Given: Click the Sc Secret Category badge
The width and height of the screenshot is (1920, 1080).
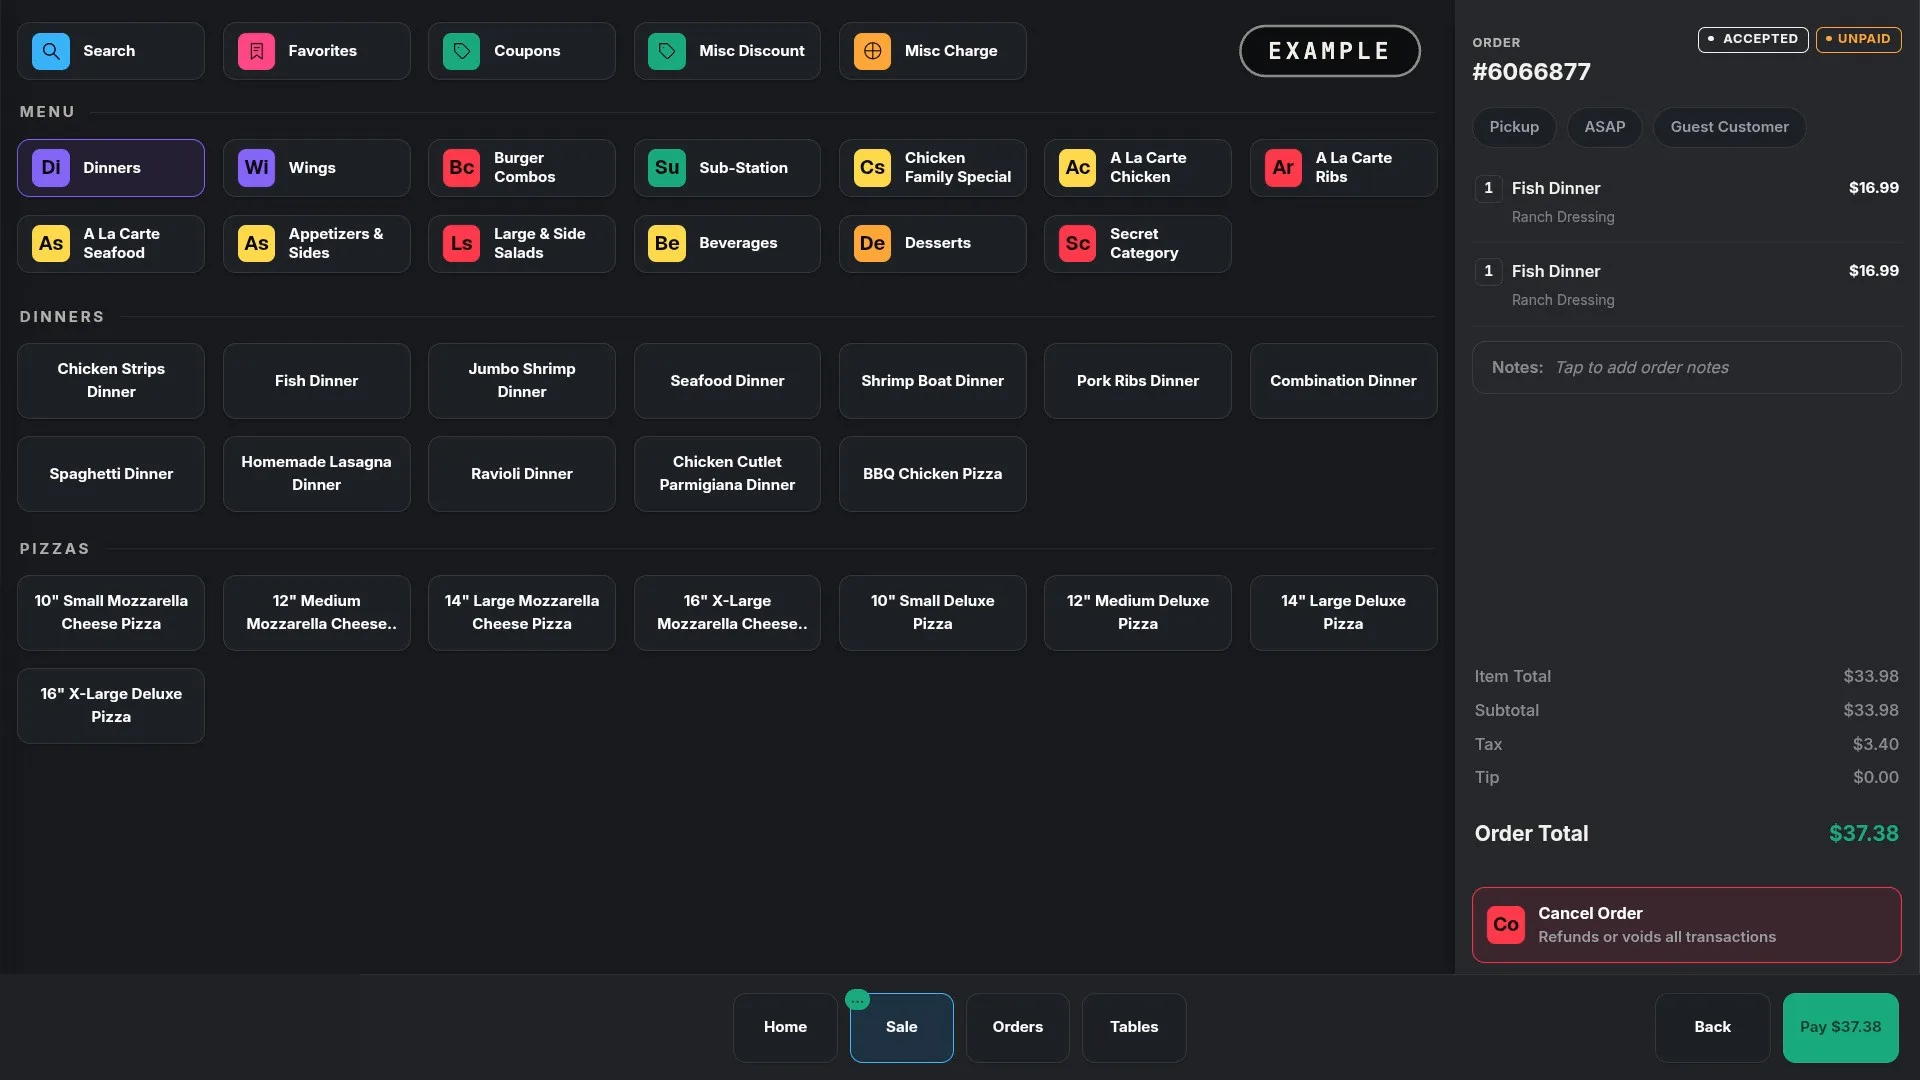Looking at the screenshot, I should [1077, 244].
